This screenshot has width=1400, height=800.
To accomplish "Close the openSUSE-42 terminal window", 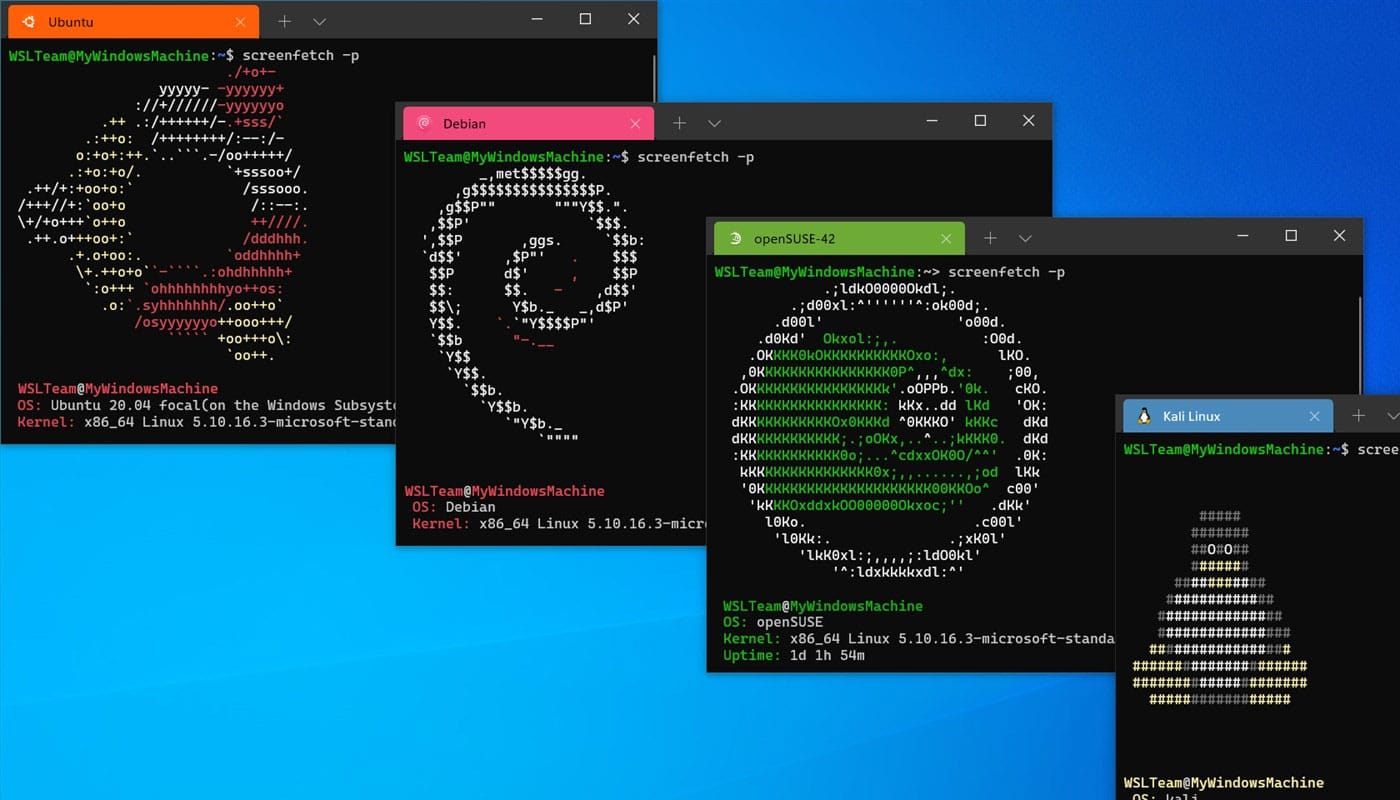I will point(1339,236).
